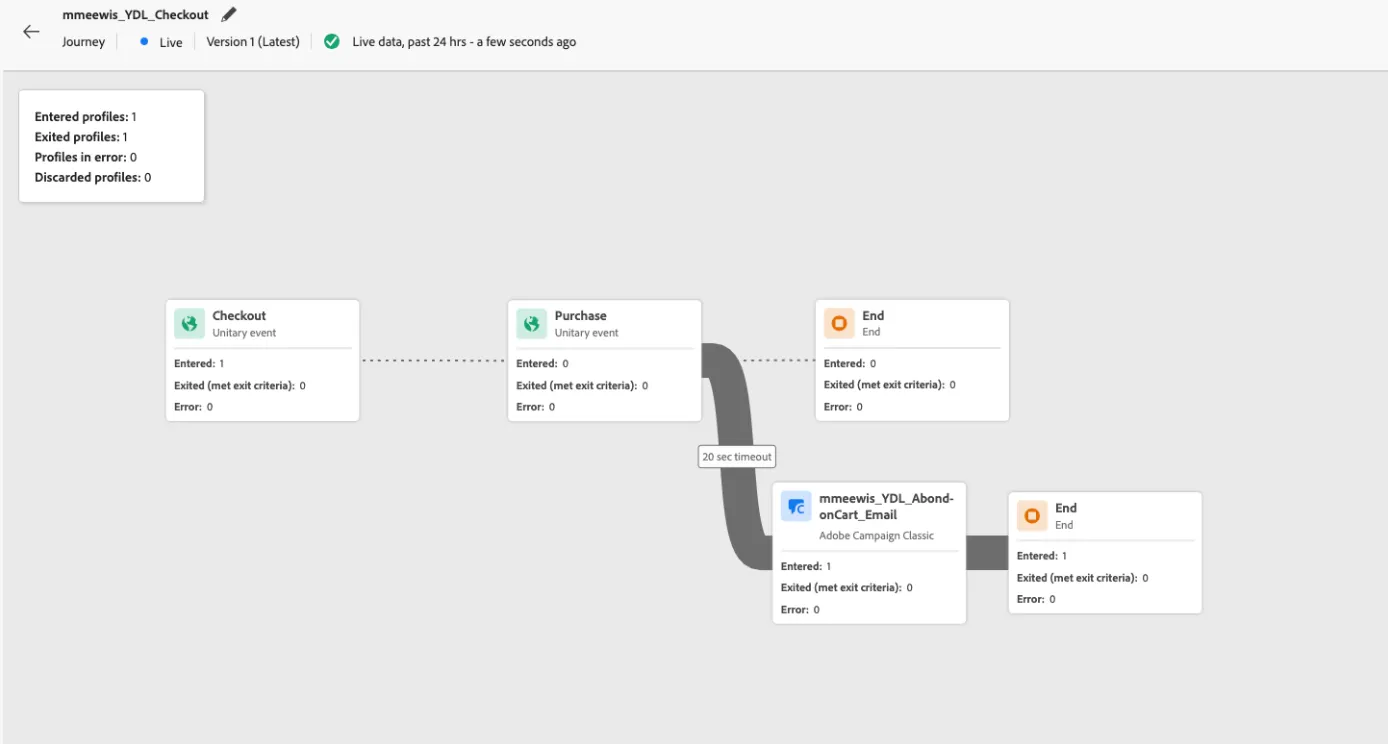Open the mmeewis_YDL_AbondonCart_Email node title

886,507
